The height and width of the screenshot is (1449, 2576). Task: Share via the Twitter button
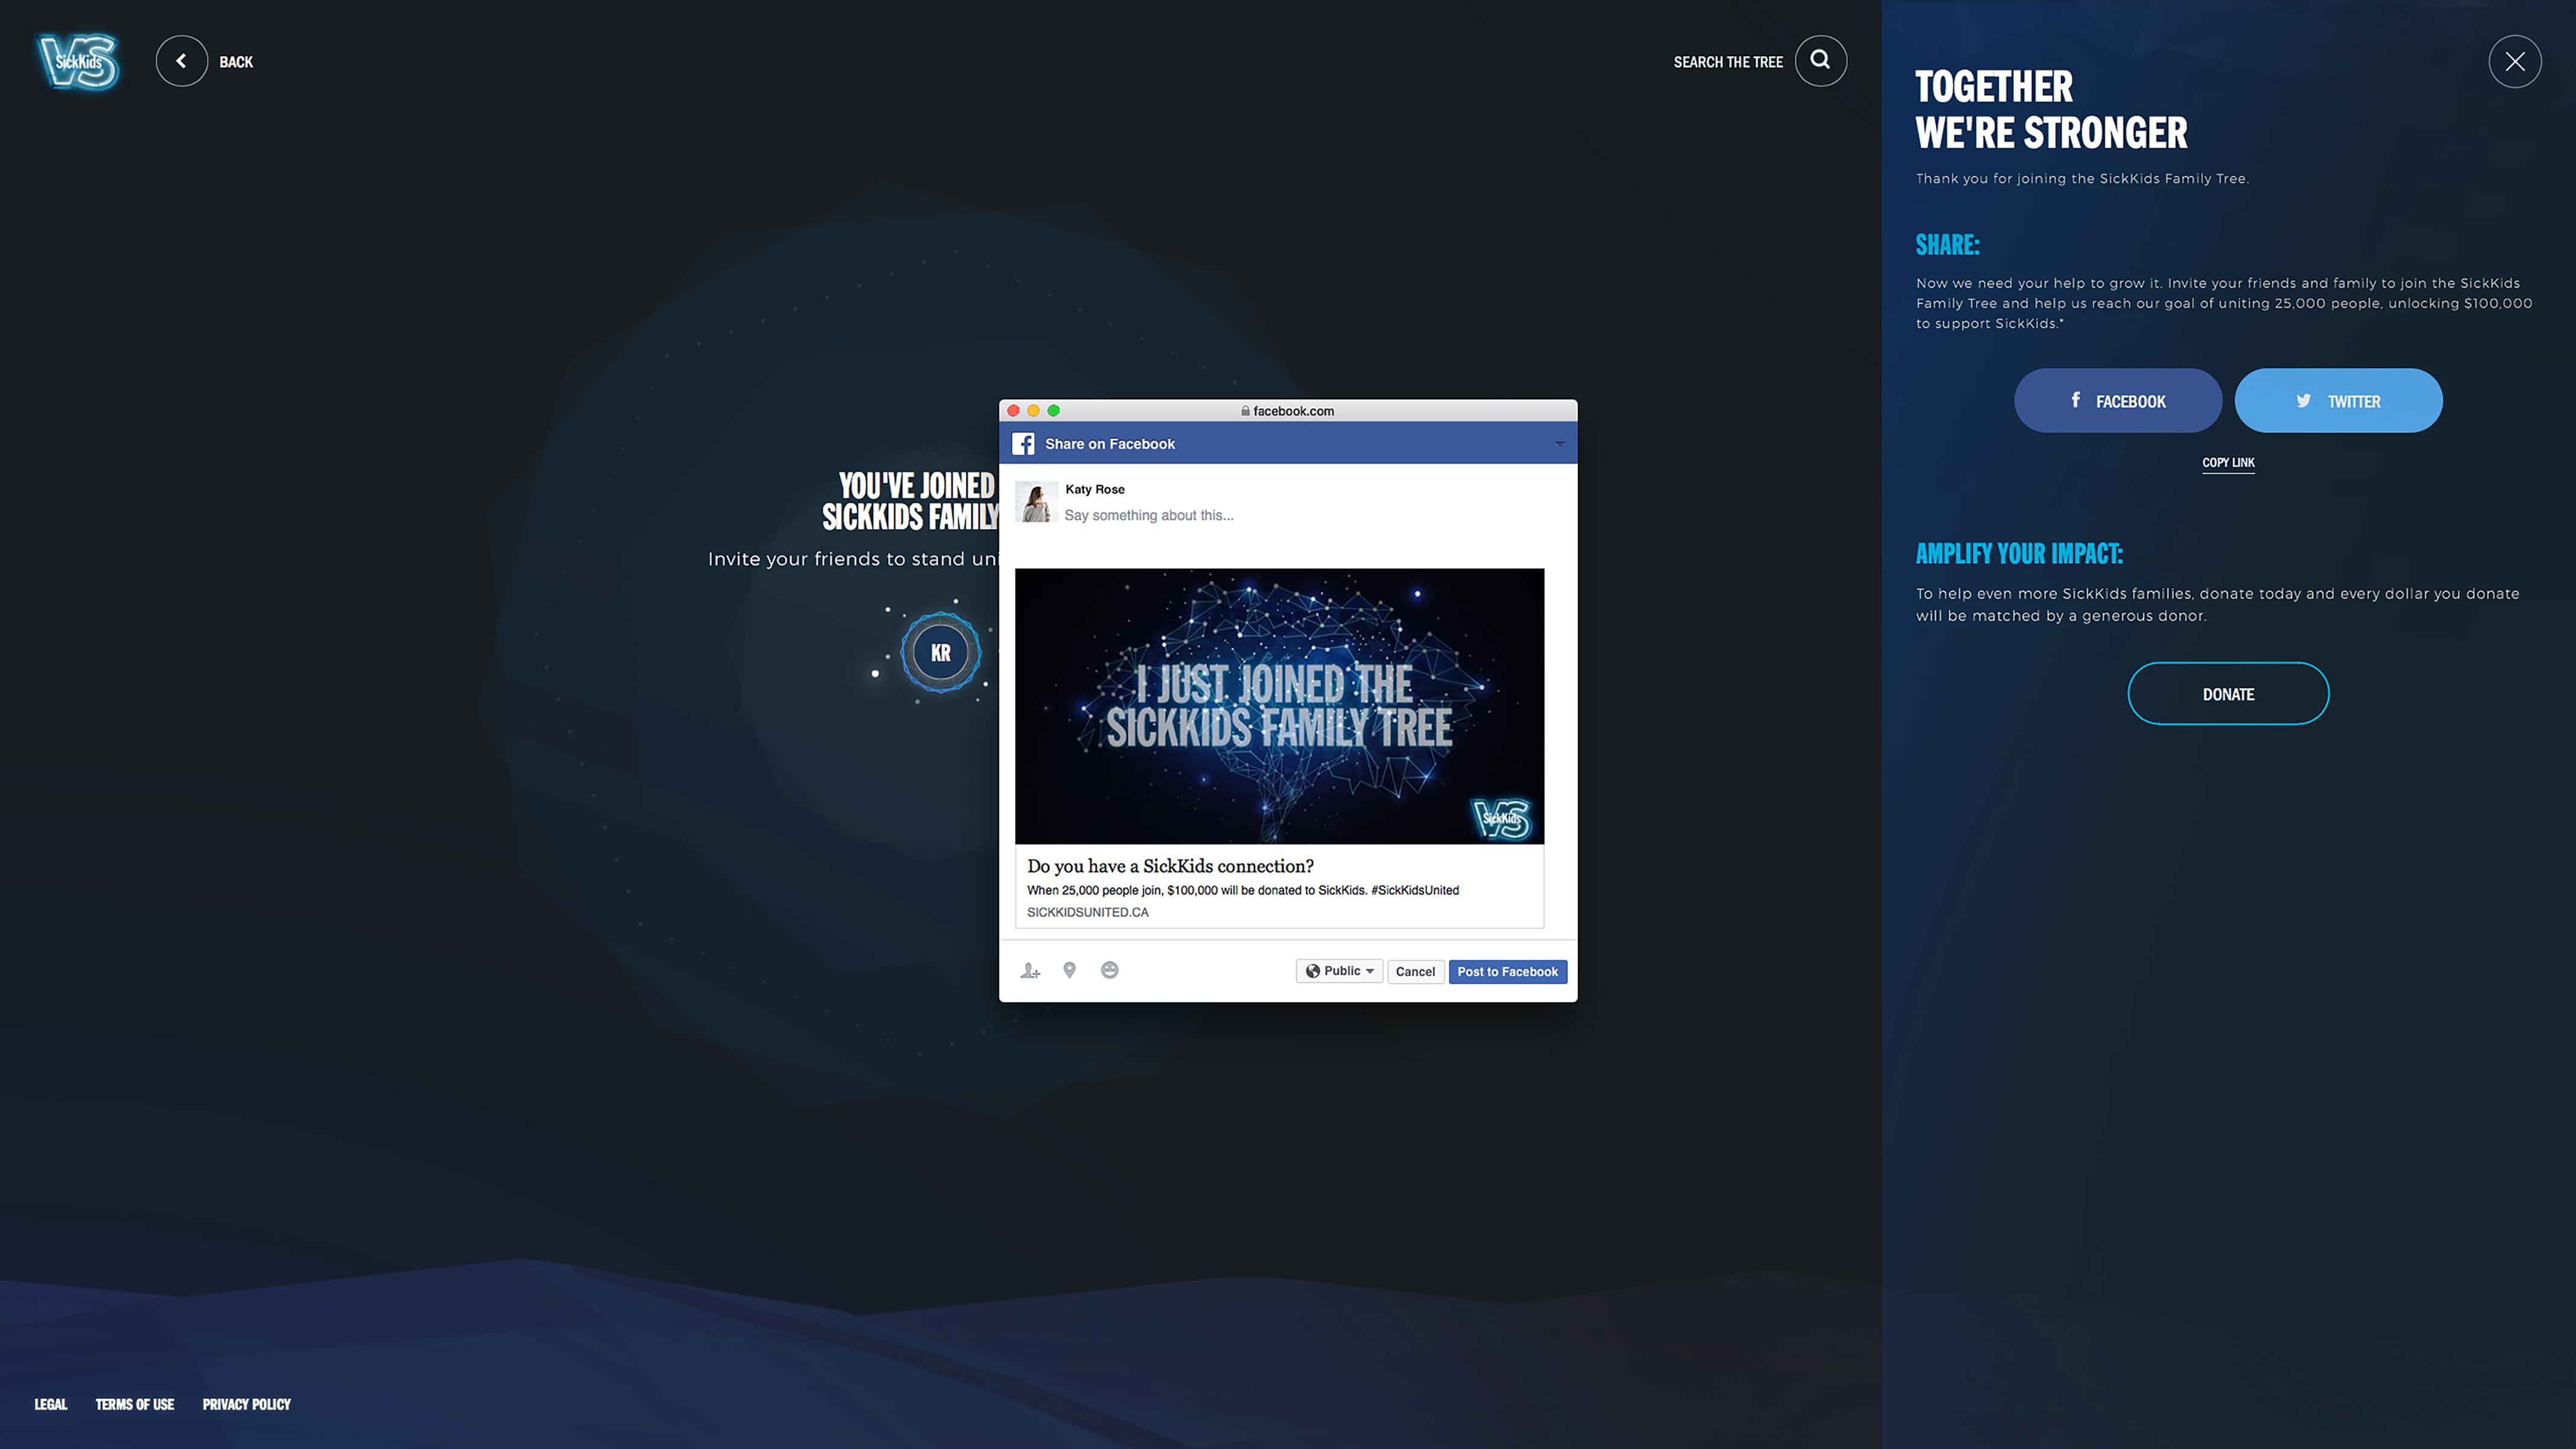(2338, 401)
